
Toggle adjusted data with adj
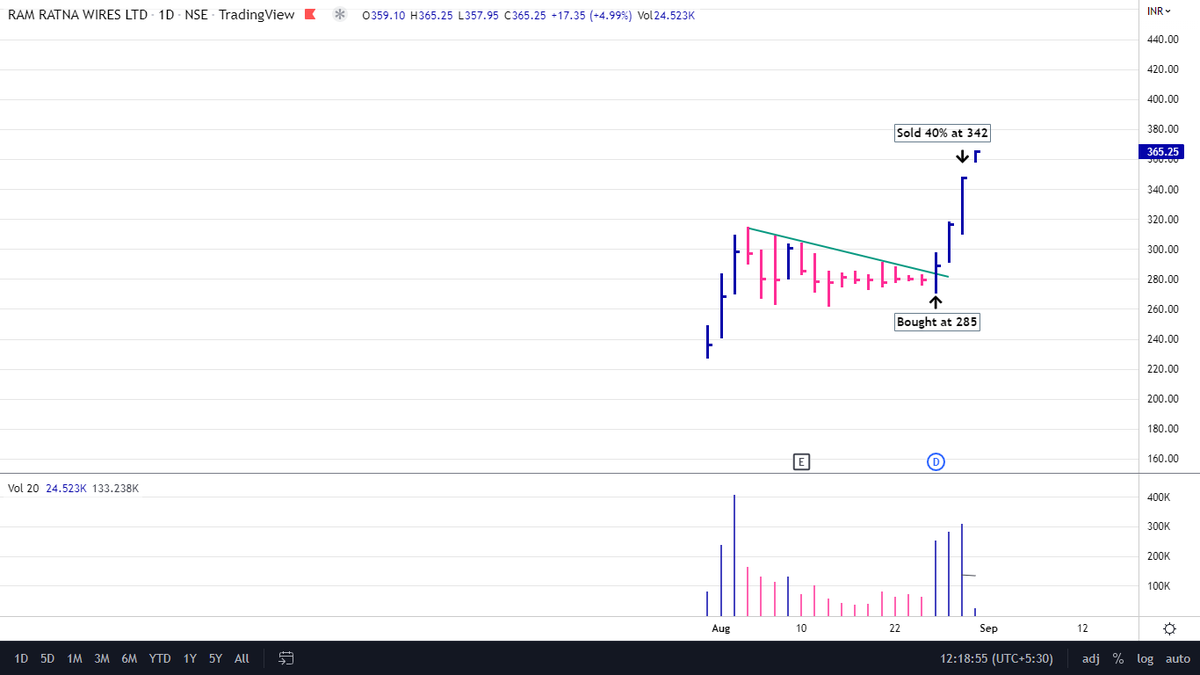pos(1091,659)
